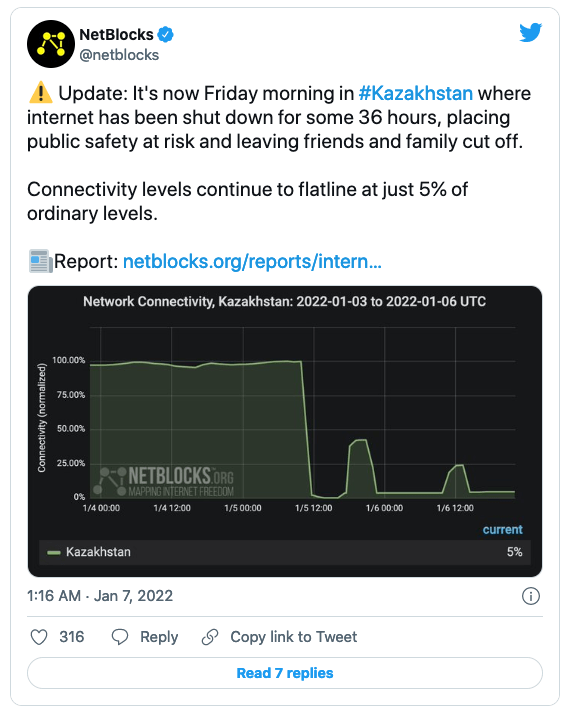Click the newspaper emoji before Report
Screen dimensions: 569x716
pyautogui.click(x=40, y=261)
